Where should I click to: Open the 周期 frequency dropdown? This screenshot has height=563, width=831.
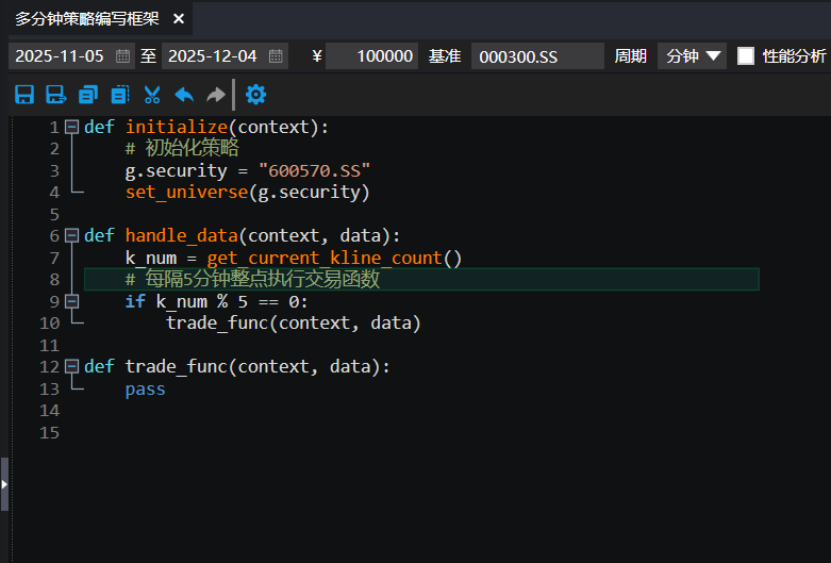[692, 56]
